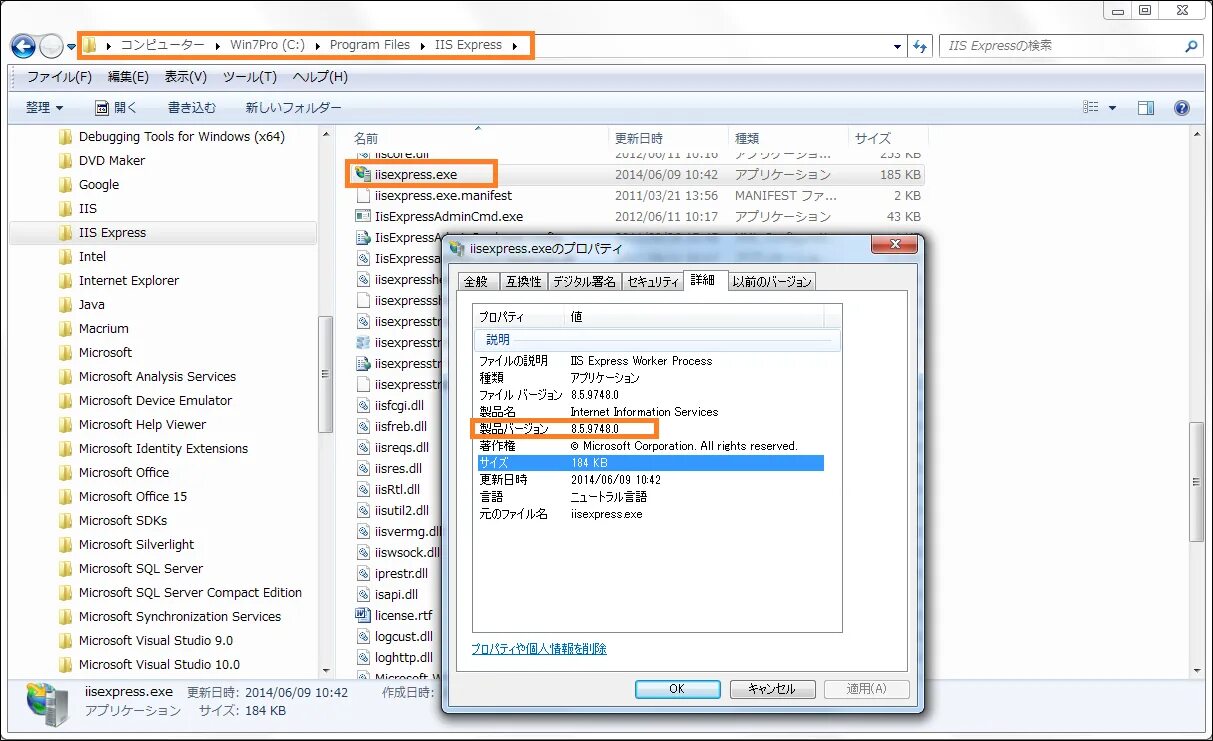Switch to デジタル署名 tab
Image resolution: width=1213 pixels, height=741 pixels.
(x=584, y=282)
